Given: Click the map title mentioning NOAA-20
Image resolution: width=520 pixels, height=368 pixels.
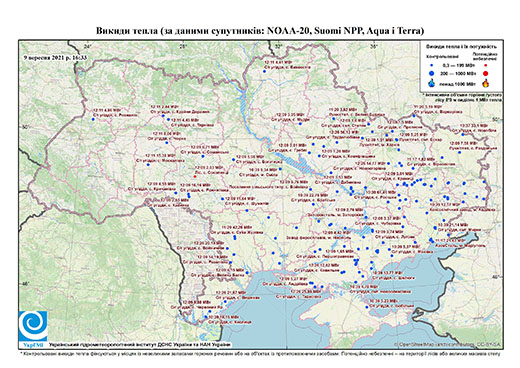Looking at the screenshot, I should click(x=260, y=31).
